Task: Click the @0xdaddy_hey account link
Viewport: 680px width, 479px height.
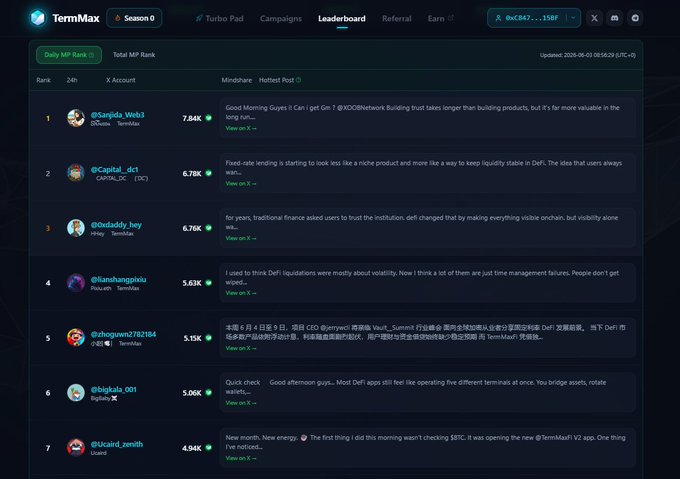Action: 116,225
